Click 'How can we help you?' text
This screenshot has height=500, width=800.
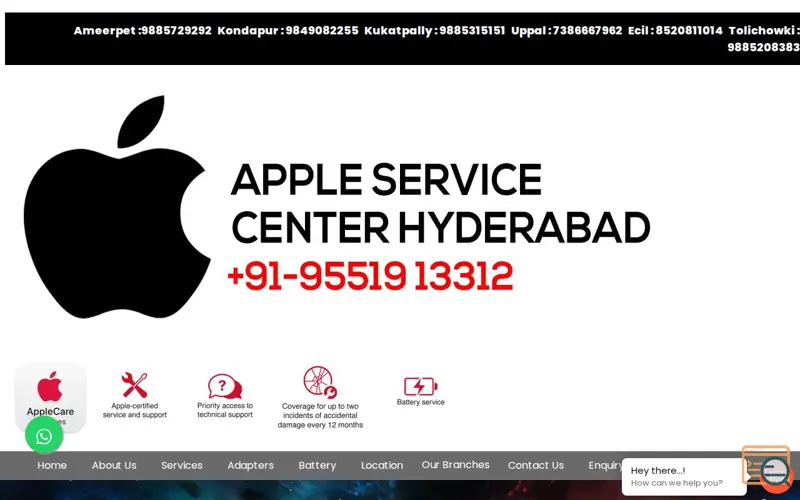pos(677,483)
